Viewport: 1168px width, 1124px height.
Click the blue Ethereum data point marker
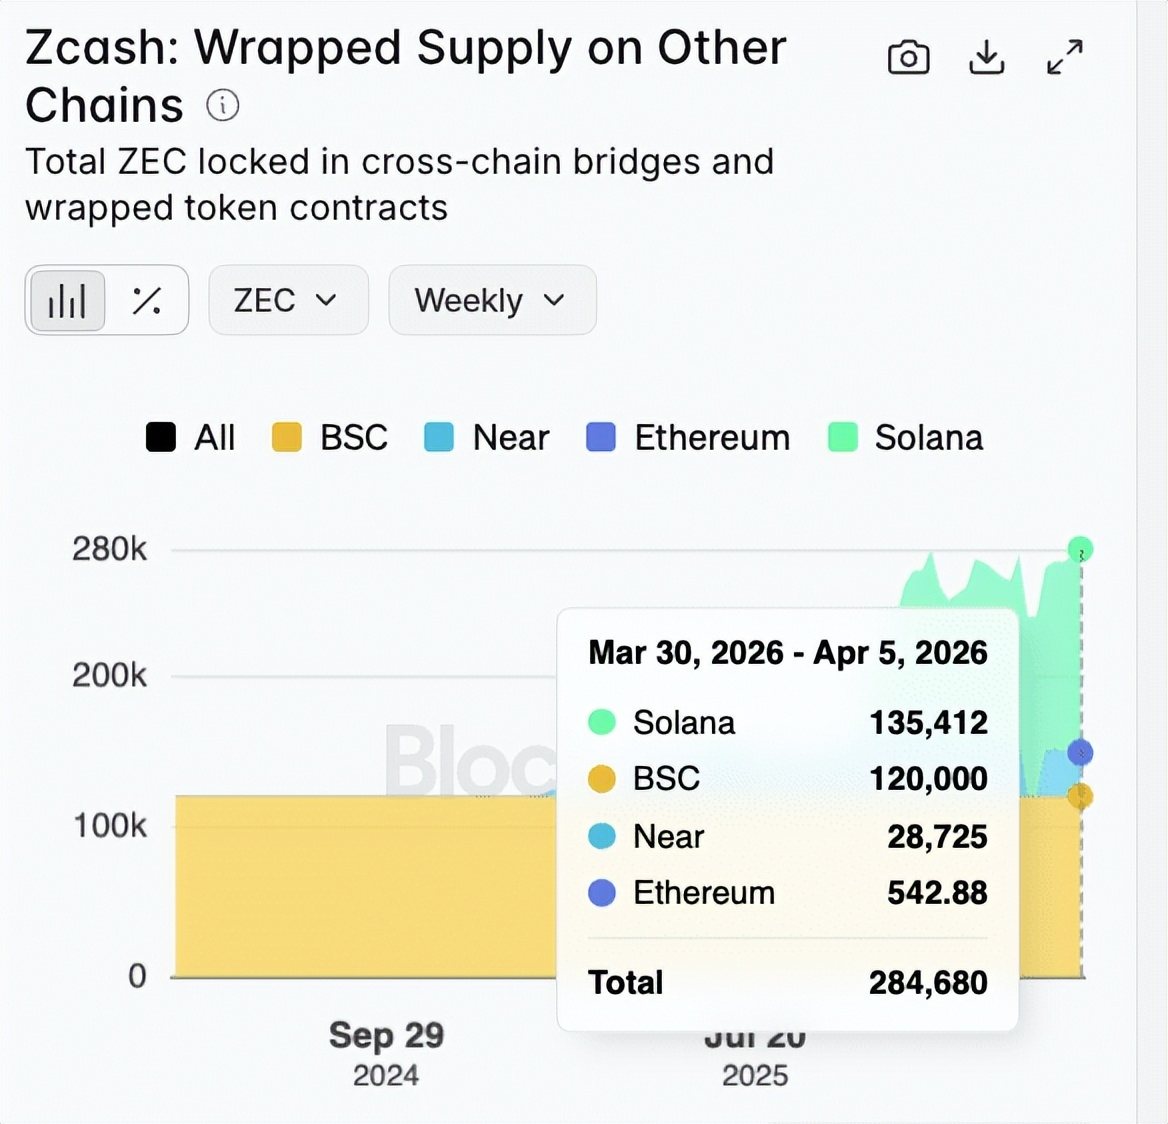[1080, 752]
